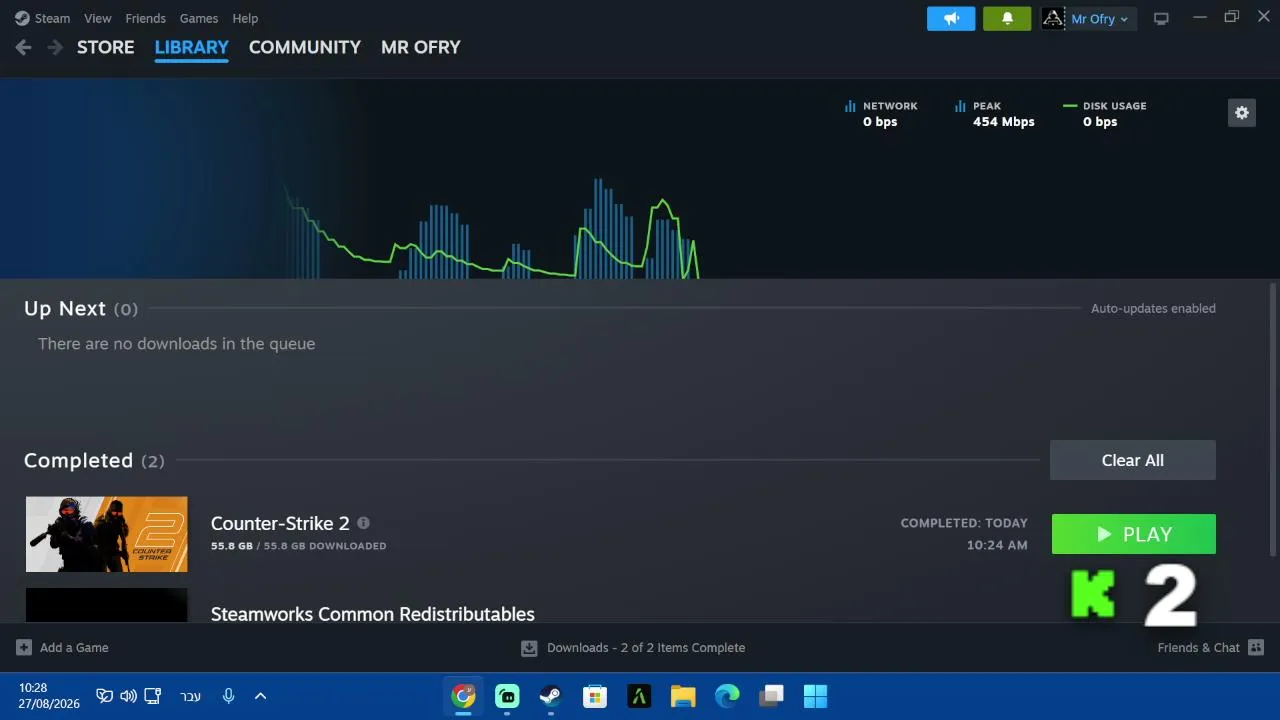Image resolution: width=1280 pixels, height=720 pixels.
Task: Open Steamworks Common Redistributables entry
Action: pos(373,613)
